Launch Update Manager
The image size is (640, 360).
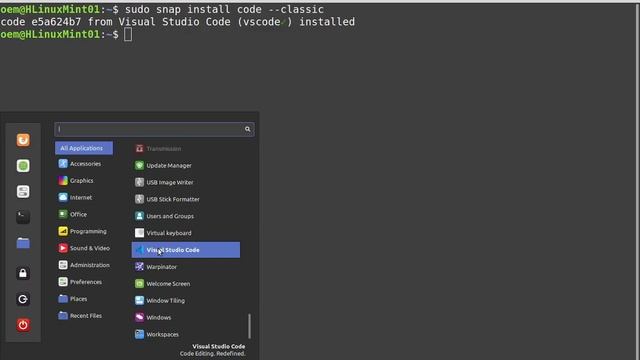pos(186,165)
